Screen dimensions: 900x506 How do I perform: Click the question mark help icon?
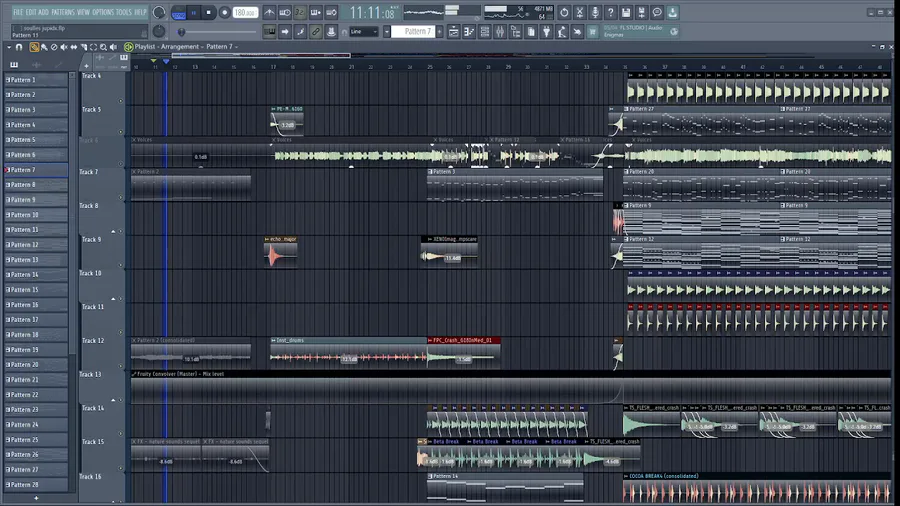click(611, 12)
